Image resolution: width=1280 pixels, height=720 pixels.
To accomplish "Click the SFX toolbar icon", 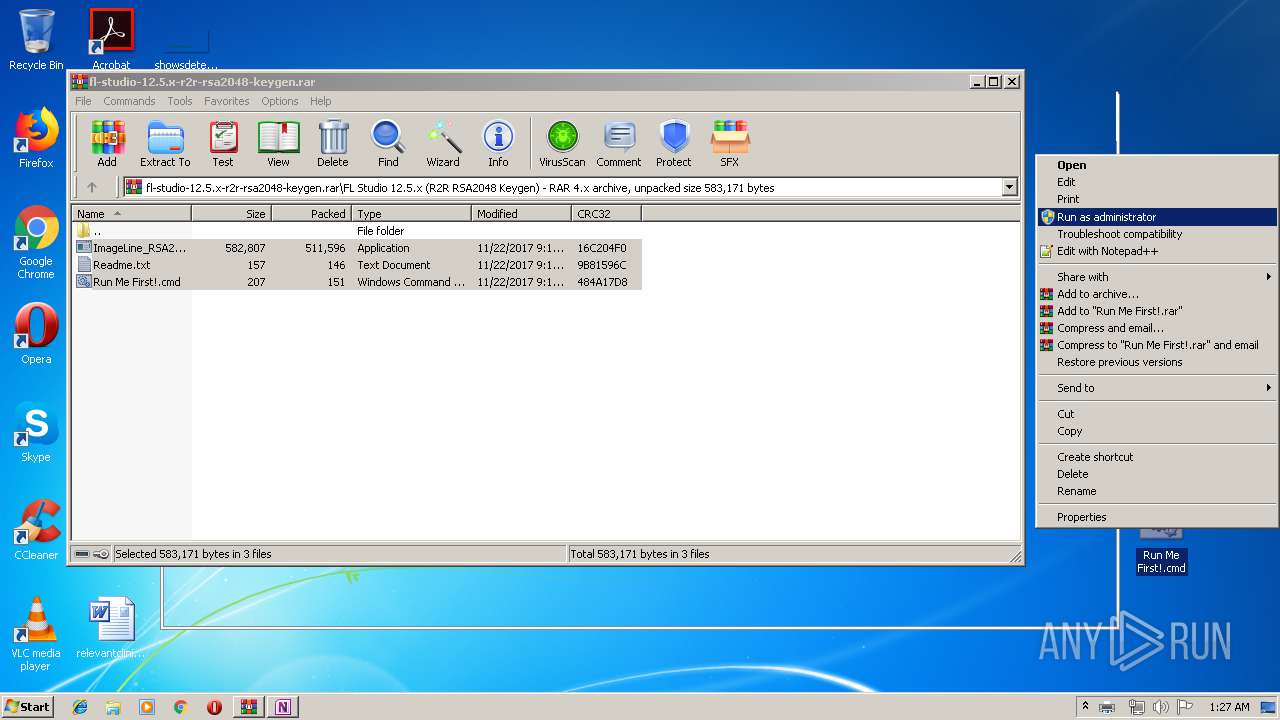I will pyautogui.click(x=730, y=144).
